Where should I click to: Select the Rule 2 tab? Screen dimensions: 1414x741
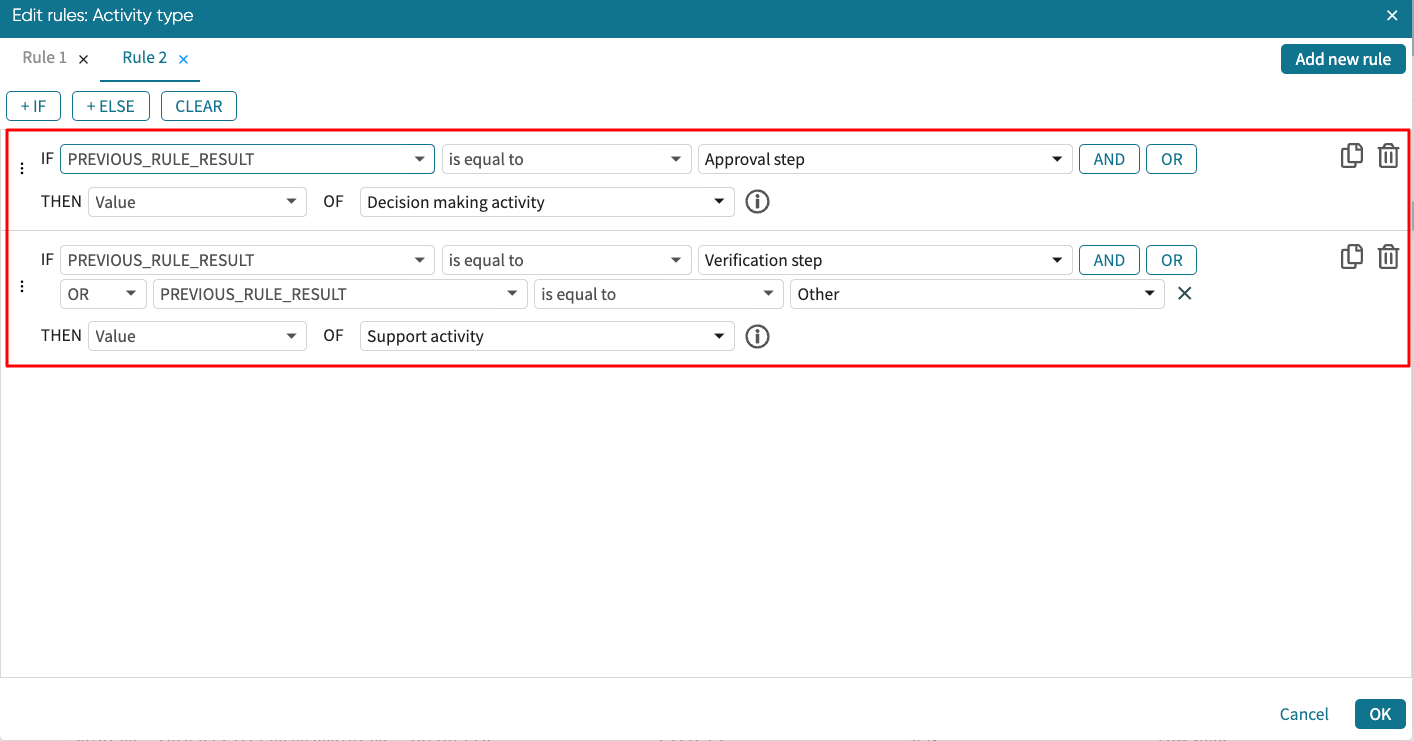click(x=144, y=58)
